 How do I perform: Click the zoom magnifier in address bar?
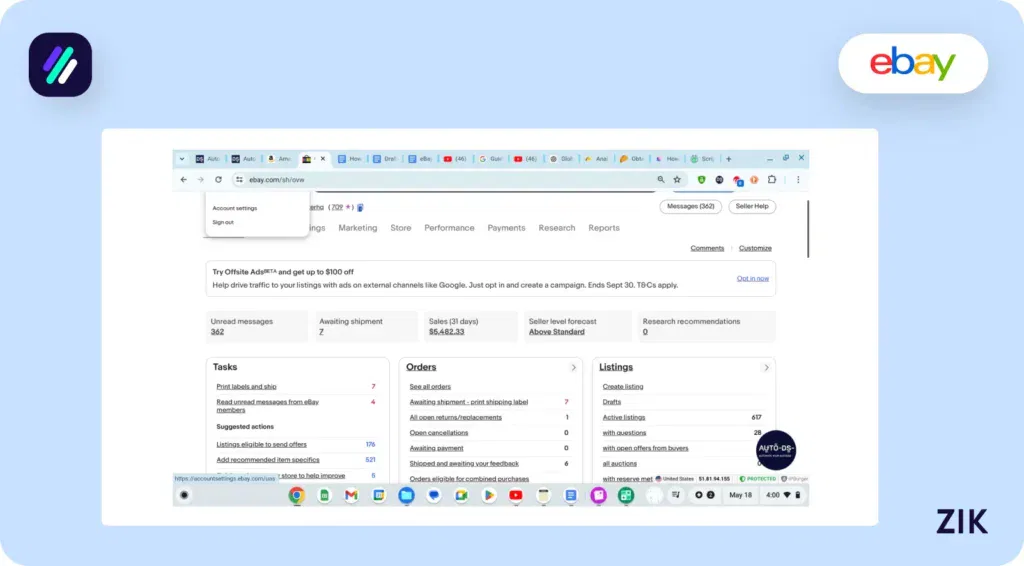coord(661,180)
